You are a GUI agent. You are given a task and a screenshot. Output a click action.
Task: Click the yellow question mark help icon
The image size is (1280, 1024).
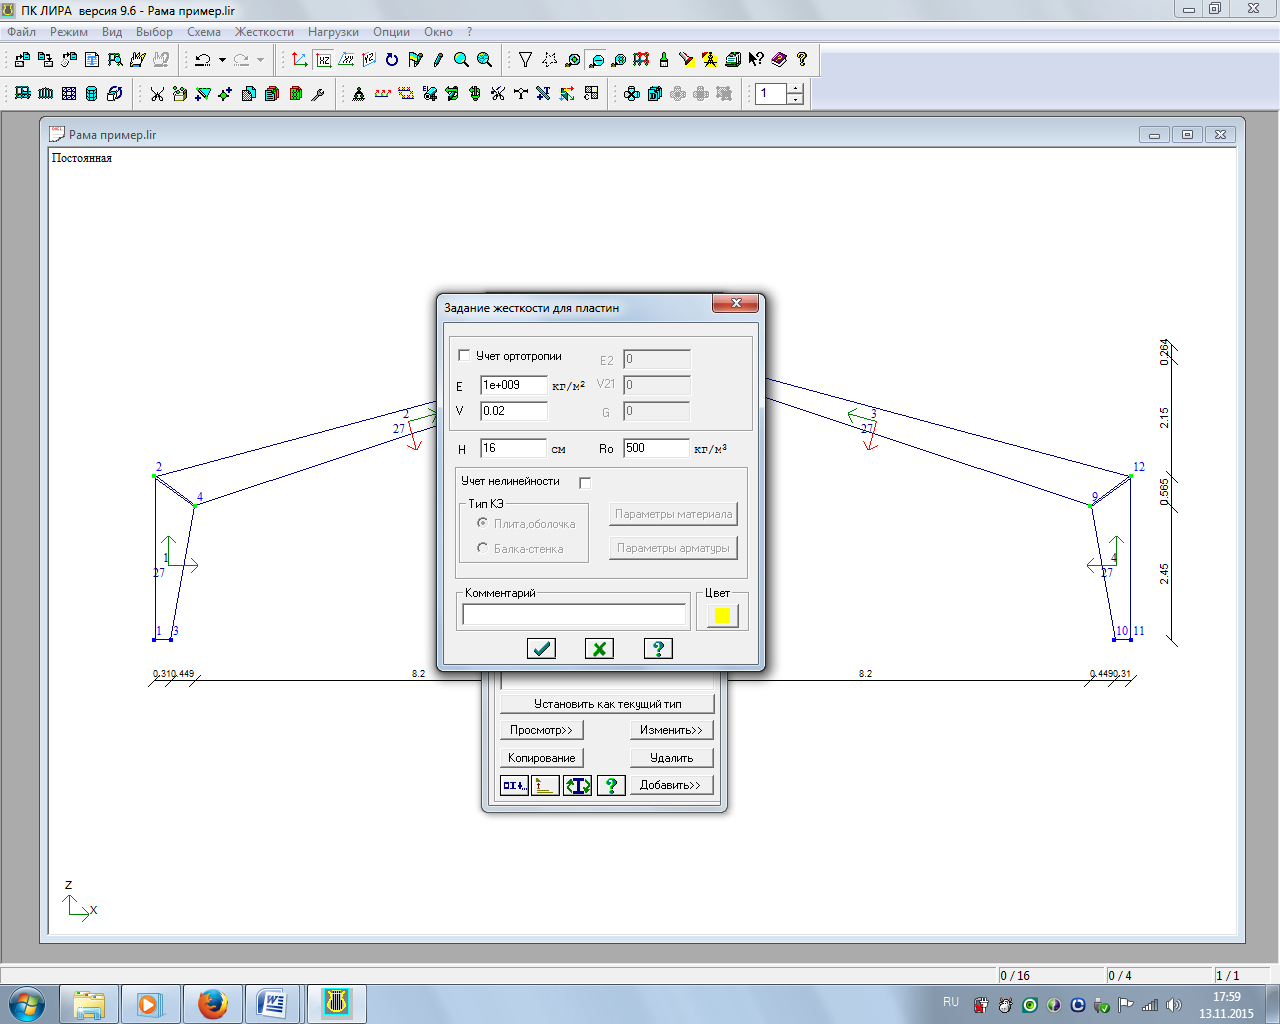click(802, 60)
